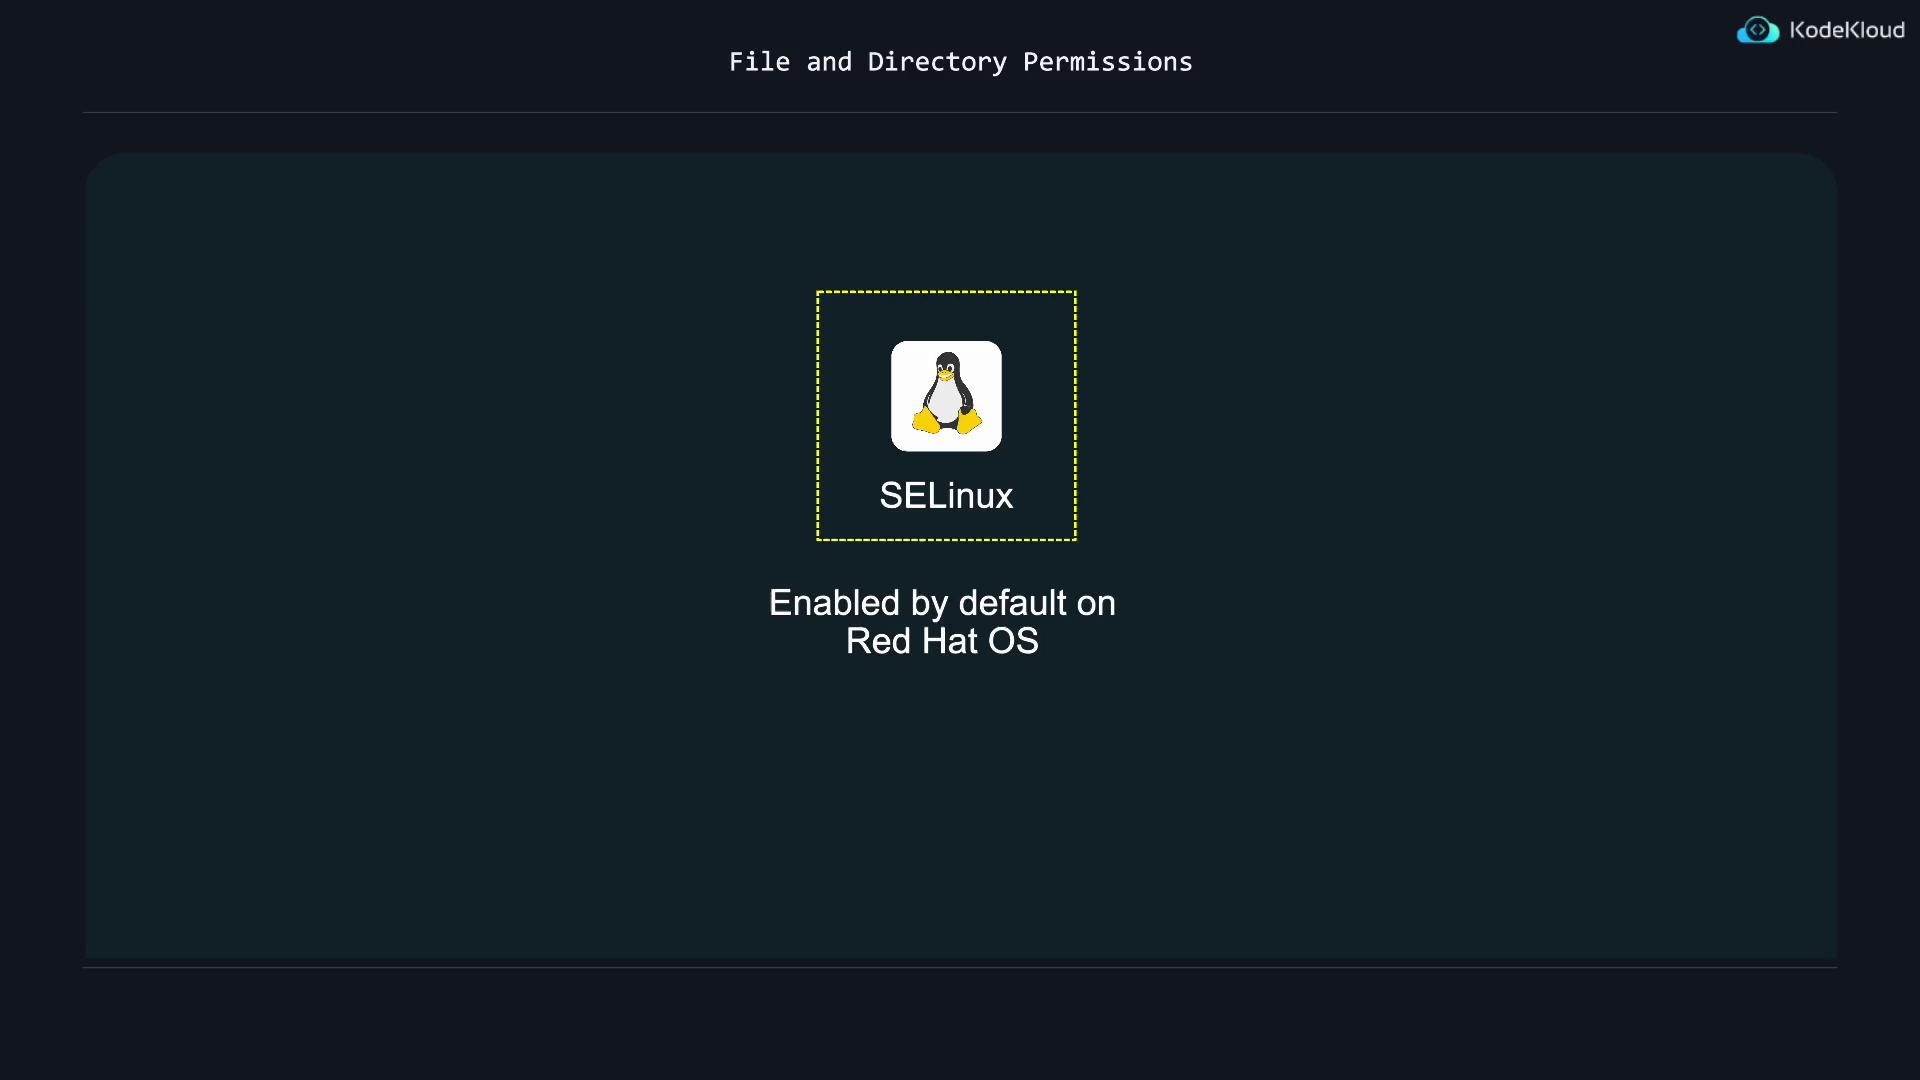
Task: Click the Tux penguin icon
Action: click(946, 395)
